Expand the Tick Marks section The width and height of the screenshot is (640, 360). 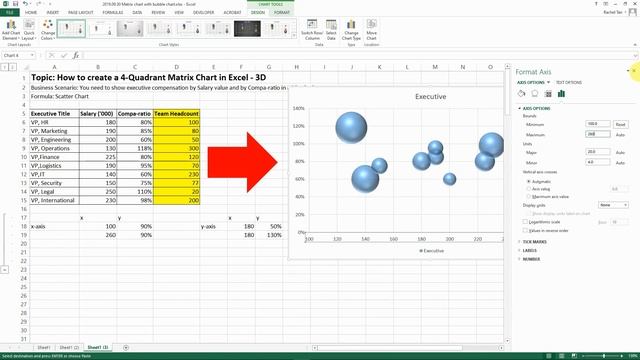click(x=520, y=242)
